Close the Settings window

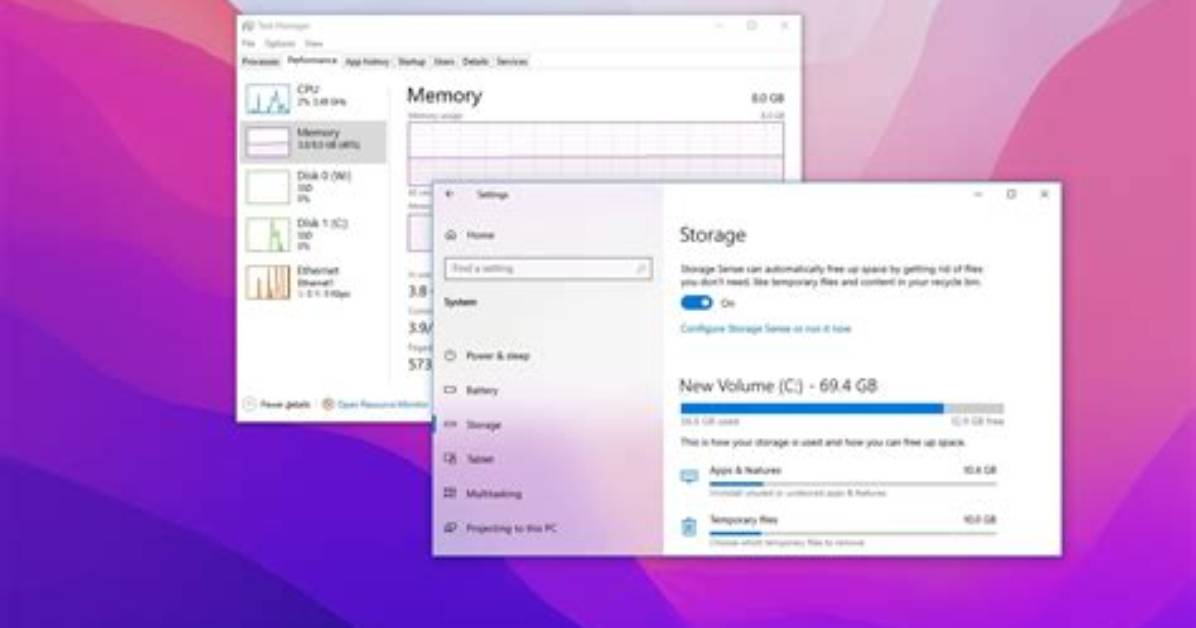1044,195
